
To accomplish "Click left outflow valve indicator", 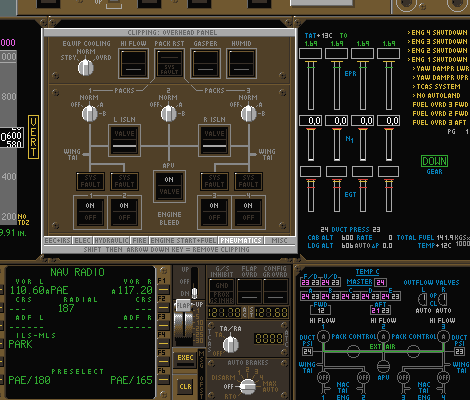I will pos(423,299).
